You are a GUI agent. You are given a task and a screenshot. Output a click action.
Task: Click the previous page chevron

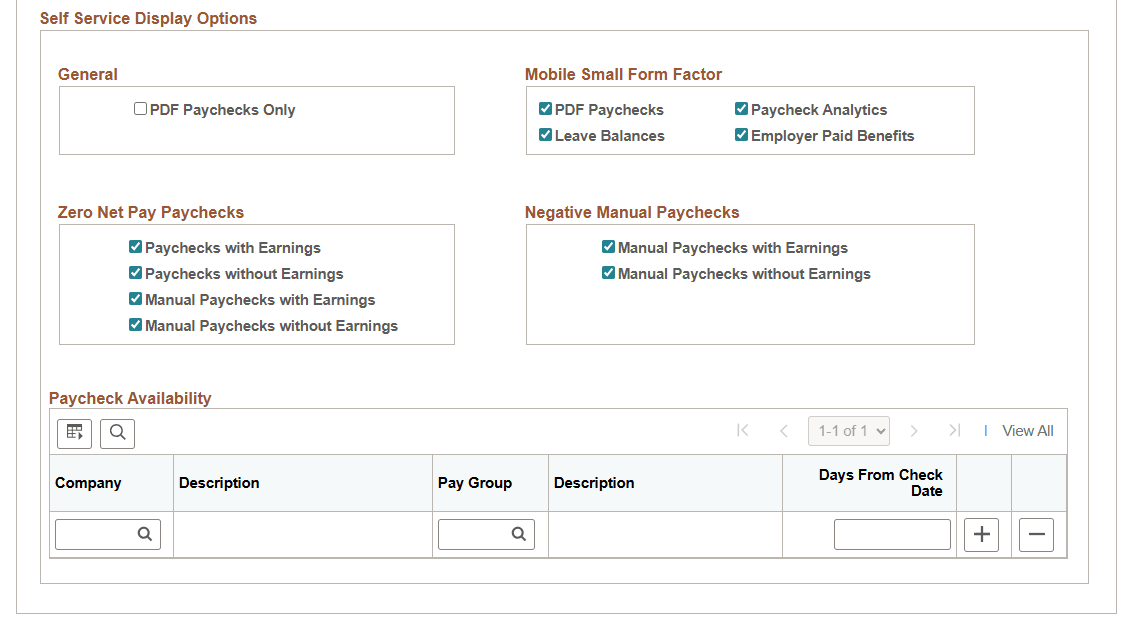point(784,430)
